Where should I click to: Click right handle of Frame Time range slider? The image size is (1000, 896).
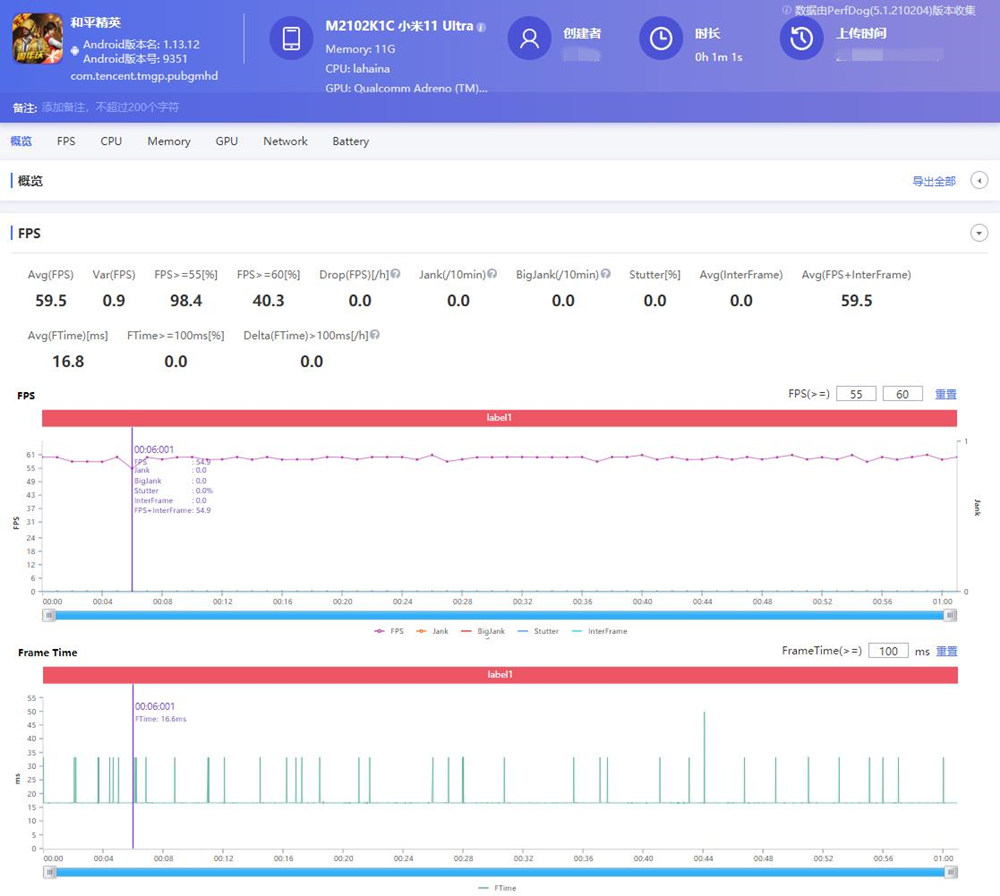point(951,872)
